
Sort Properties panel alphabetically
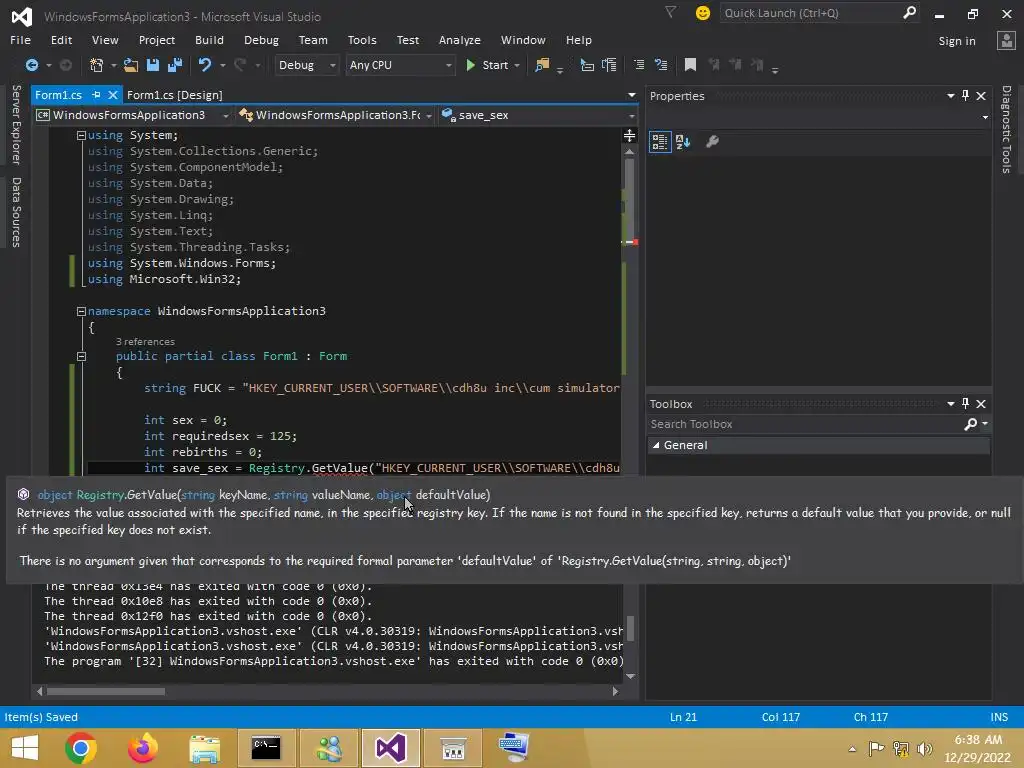click(683, 142)
